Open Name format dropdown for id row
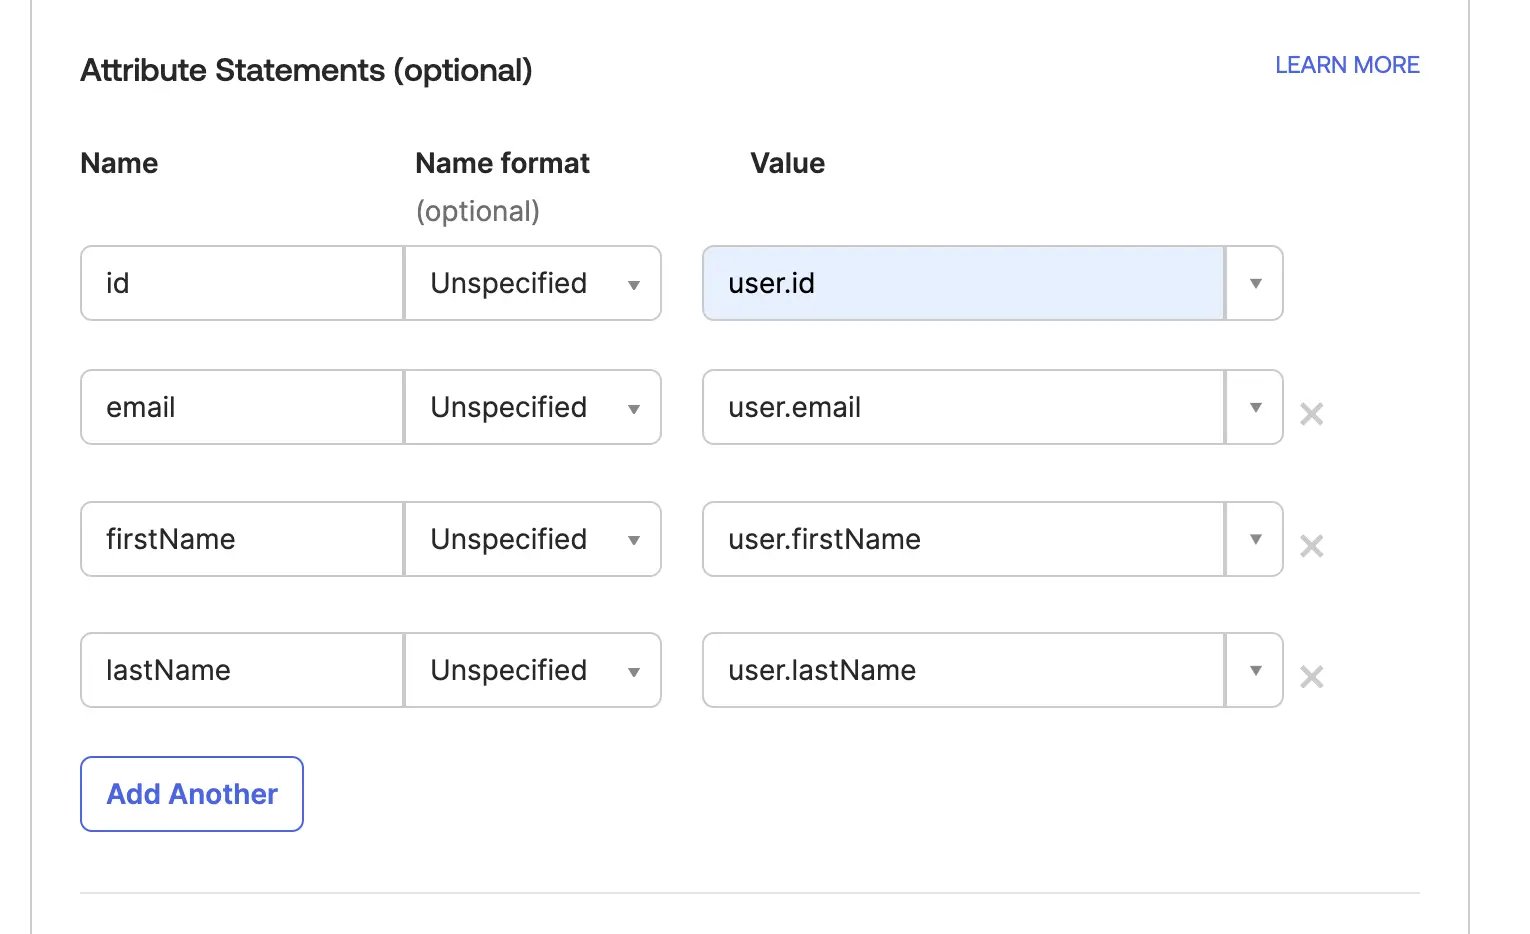Image resolution: width=1530 pixels, height=934 pixels. pos(533,283)
